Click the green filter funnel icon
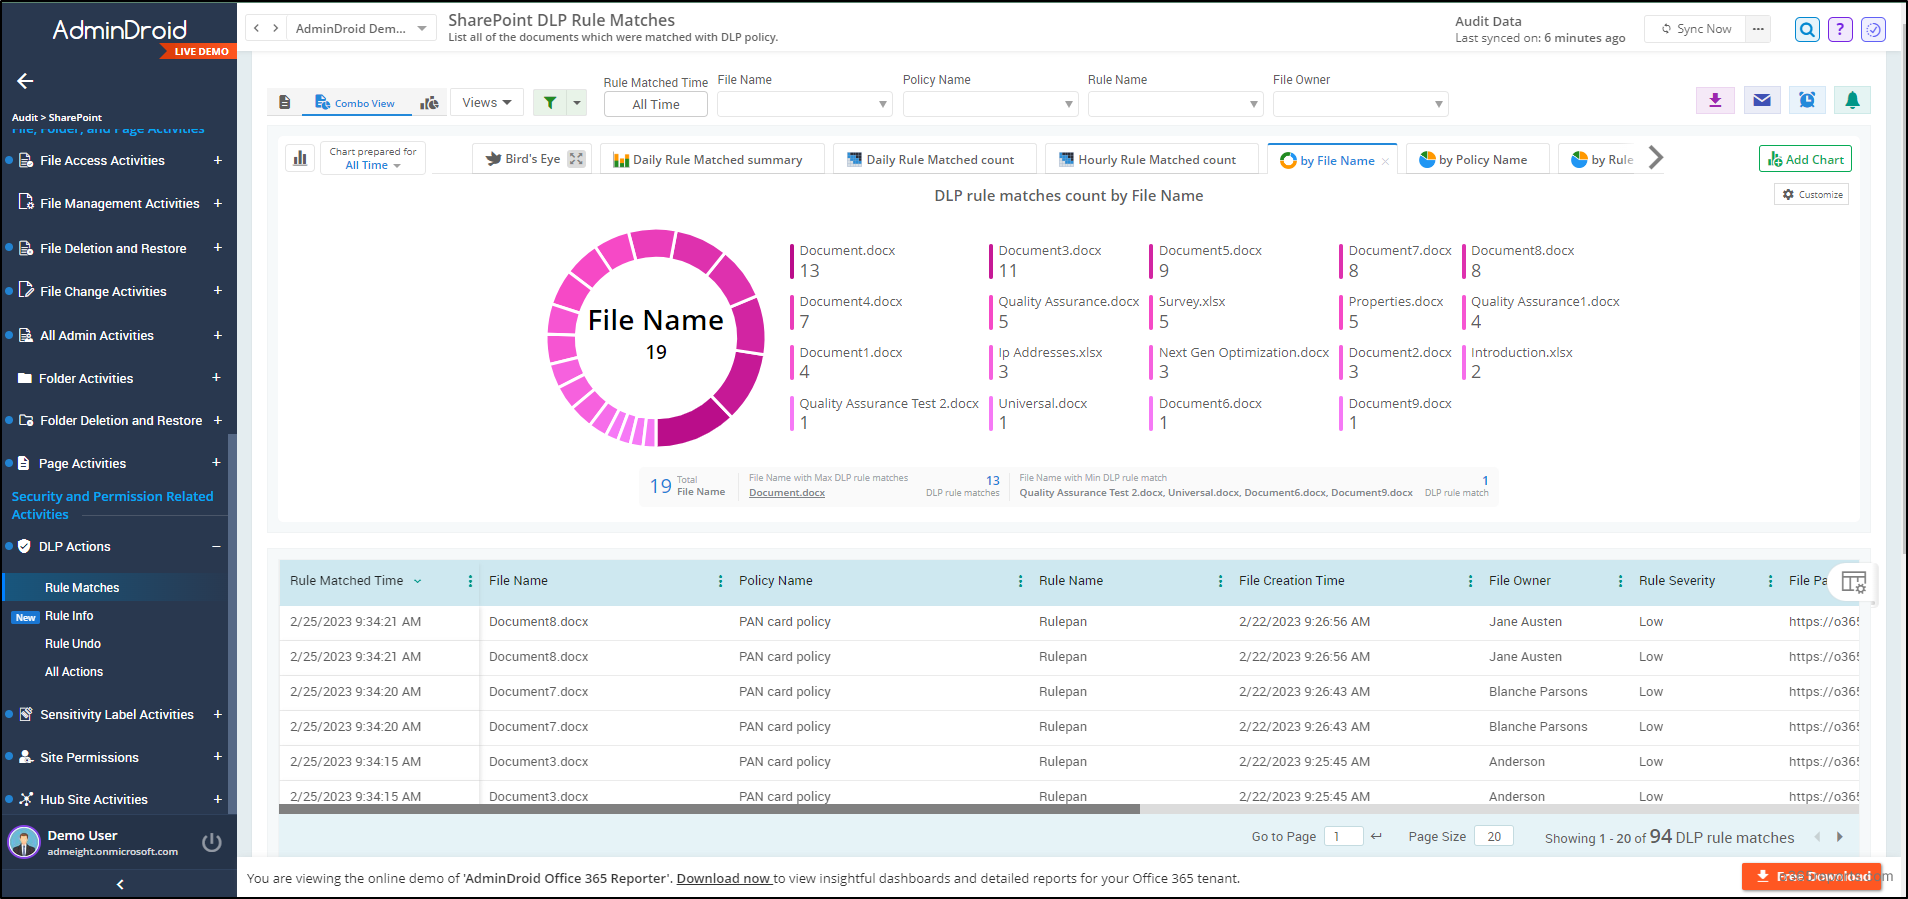Screen dimensions: 1908x899 (550, 102)
